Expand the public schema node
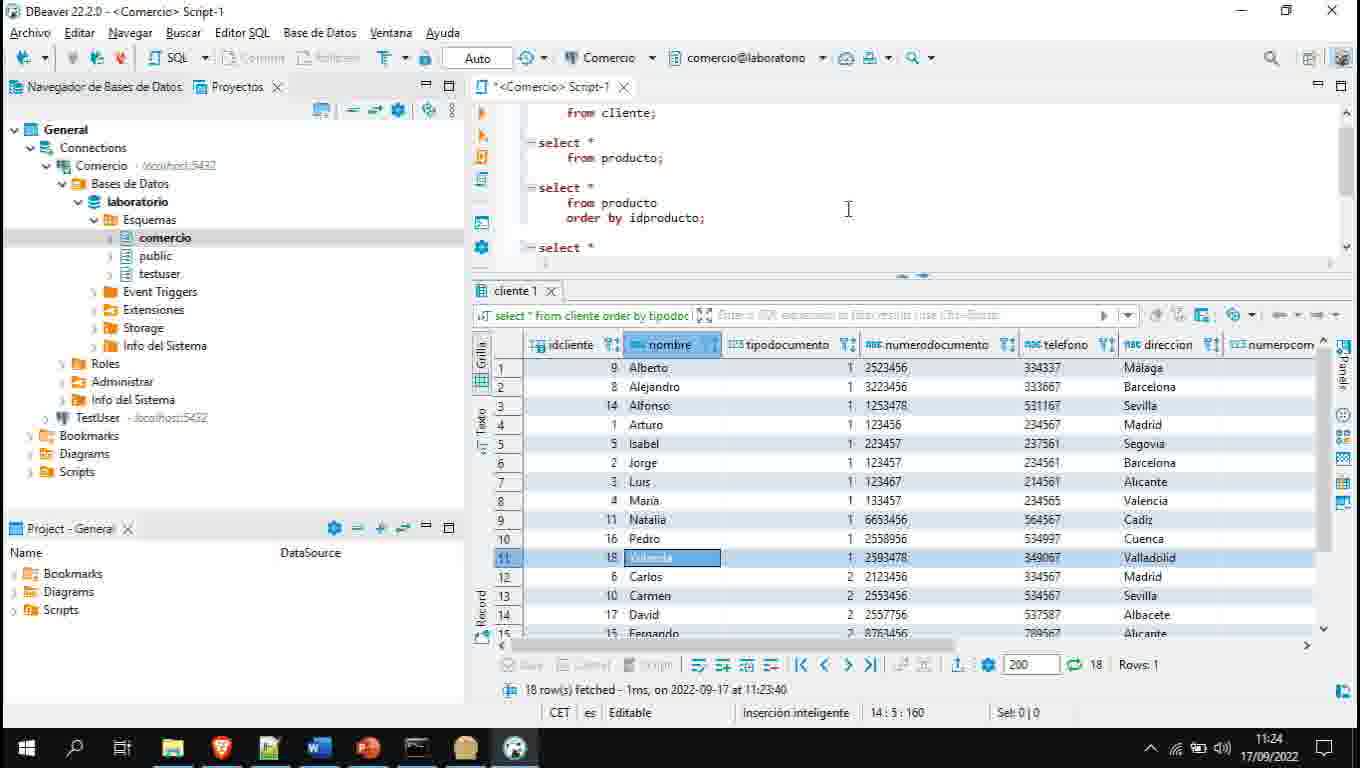This screenshot has height=768, width=1360. tap(111, 256)
